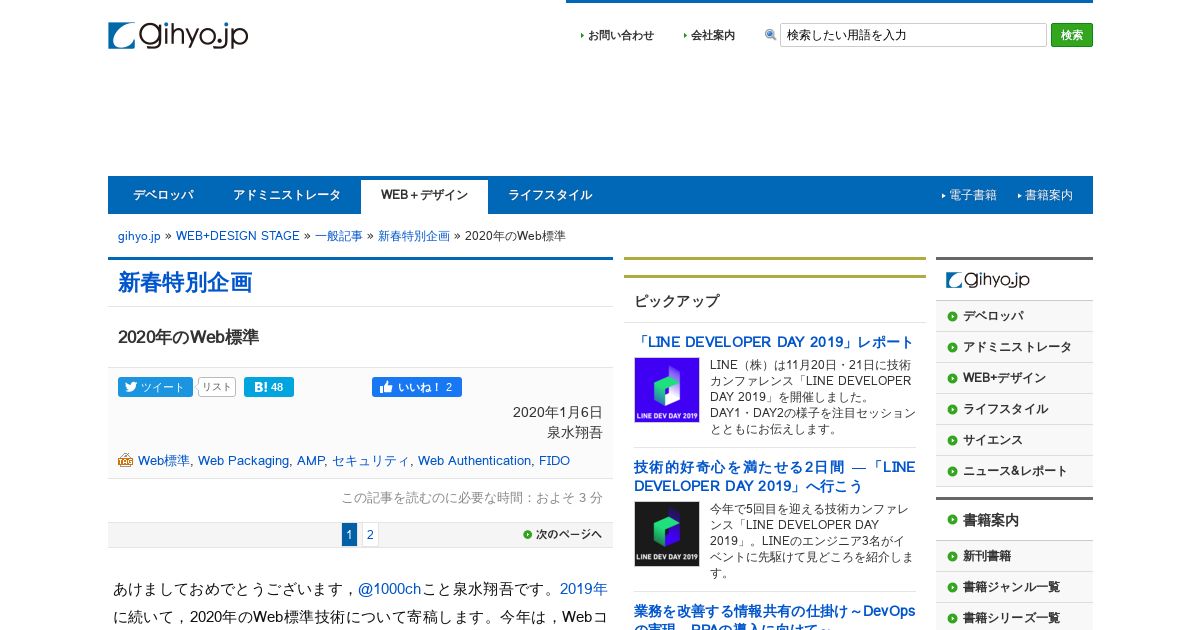Open 「LINE DEVELOPER DAY 2019」レポート headline
Screen dimensions: 1200x630
[x=774, y=342]
